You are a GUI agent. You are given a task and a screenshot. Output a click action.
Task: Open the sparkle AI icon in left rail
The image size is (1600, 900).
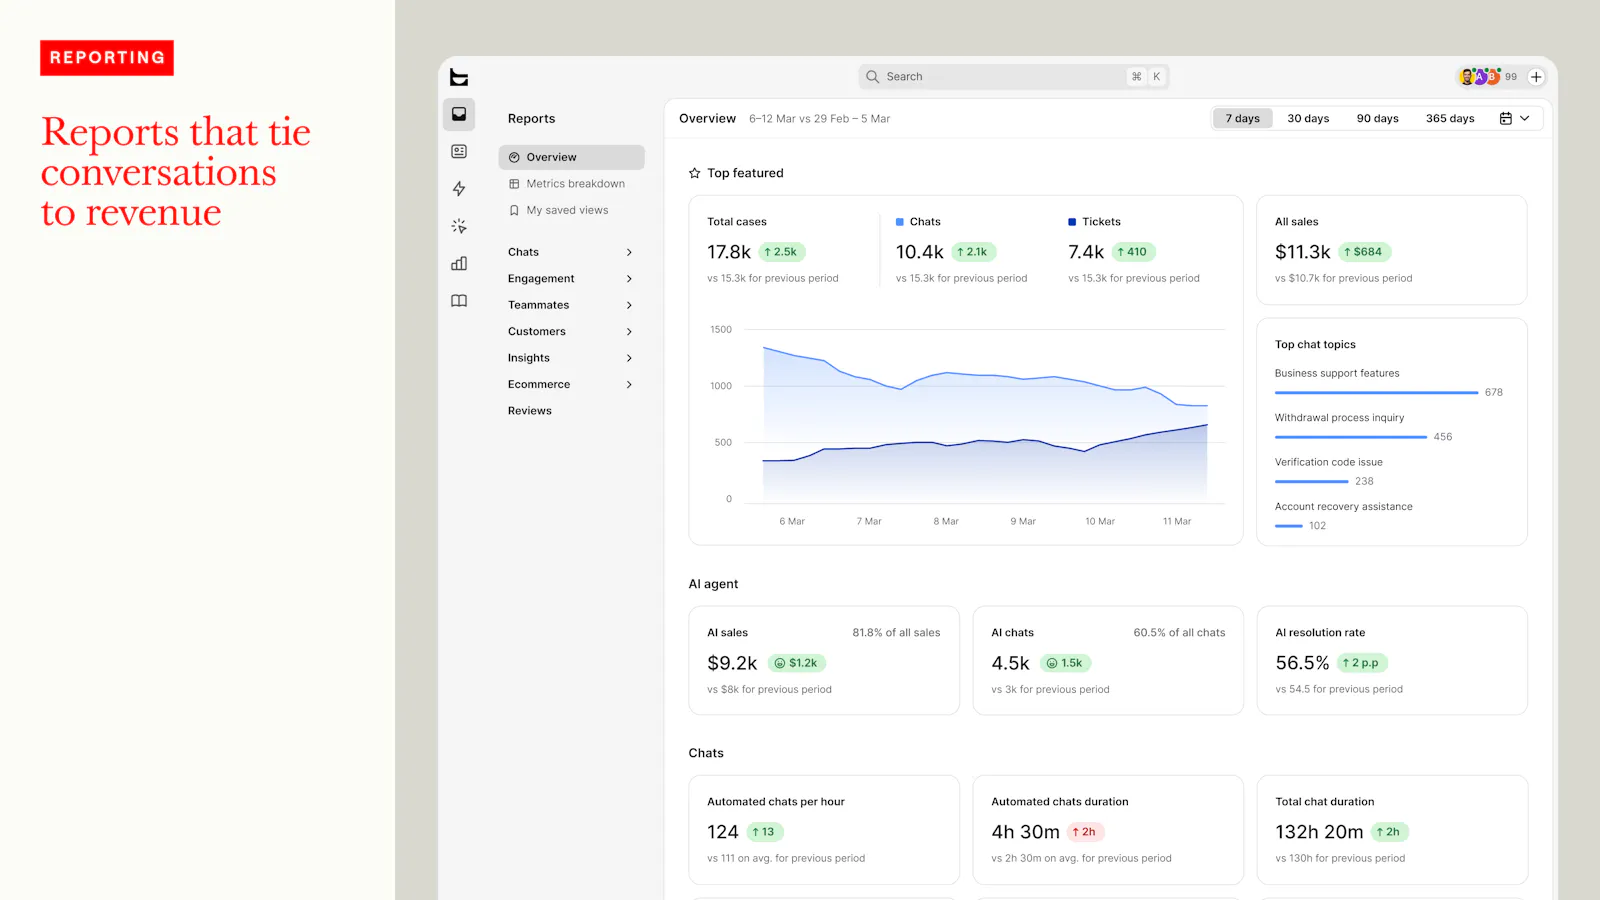[459, 226]
